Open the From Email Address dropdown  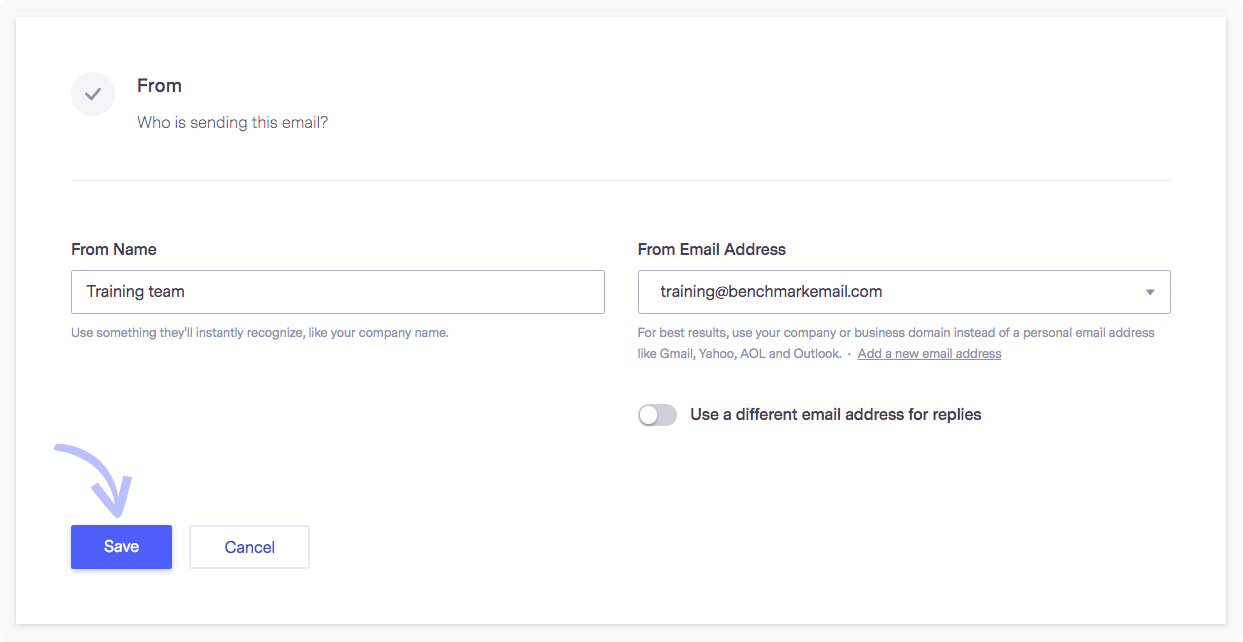coord(904,292)
